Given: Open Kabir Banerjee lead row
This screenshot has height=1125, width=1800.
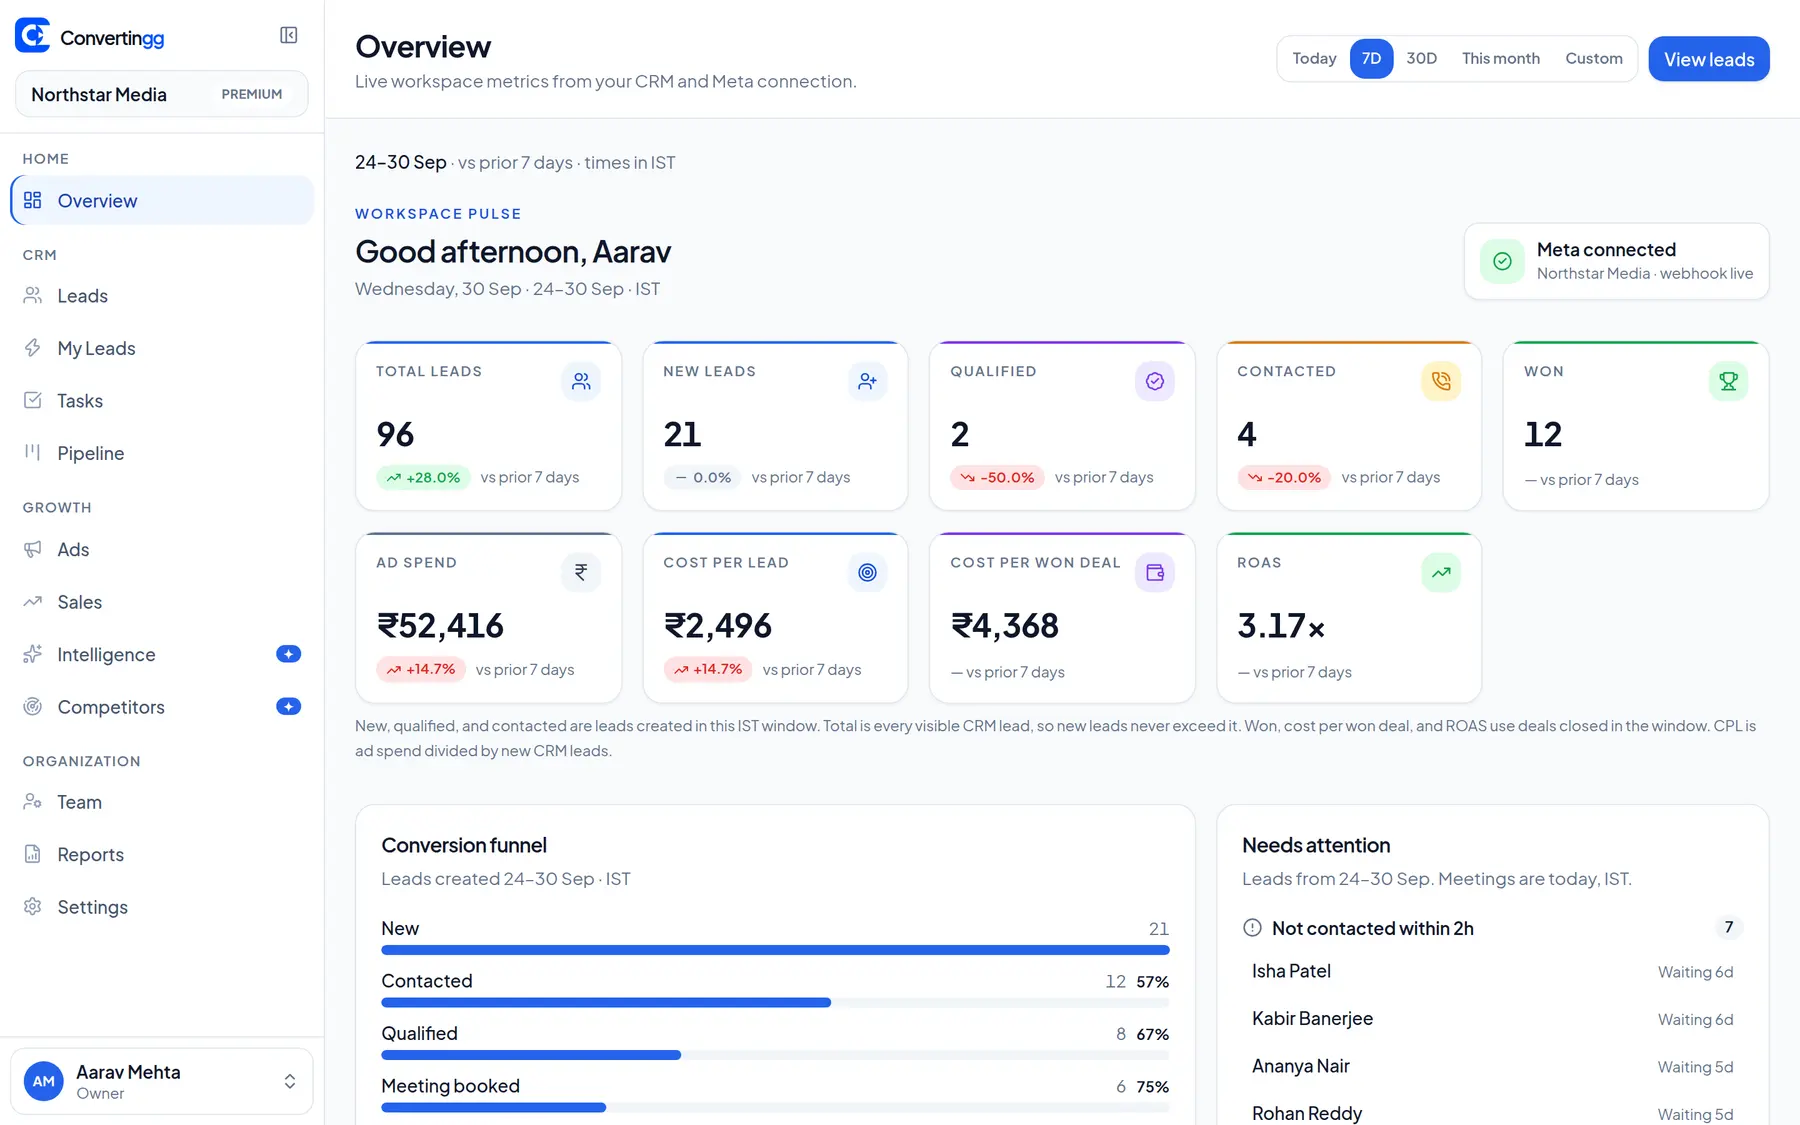Looking at the screenshot, I should [1492, 1018].
